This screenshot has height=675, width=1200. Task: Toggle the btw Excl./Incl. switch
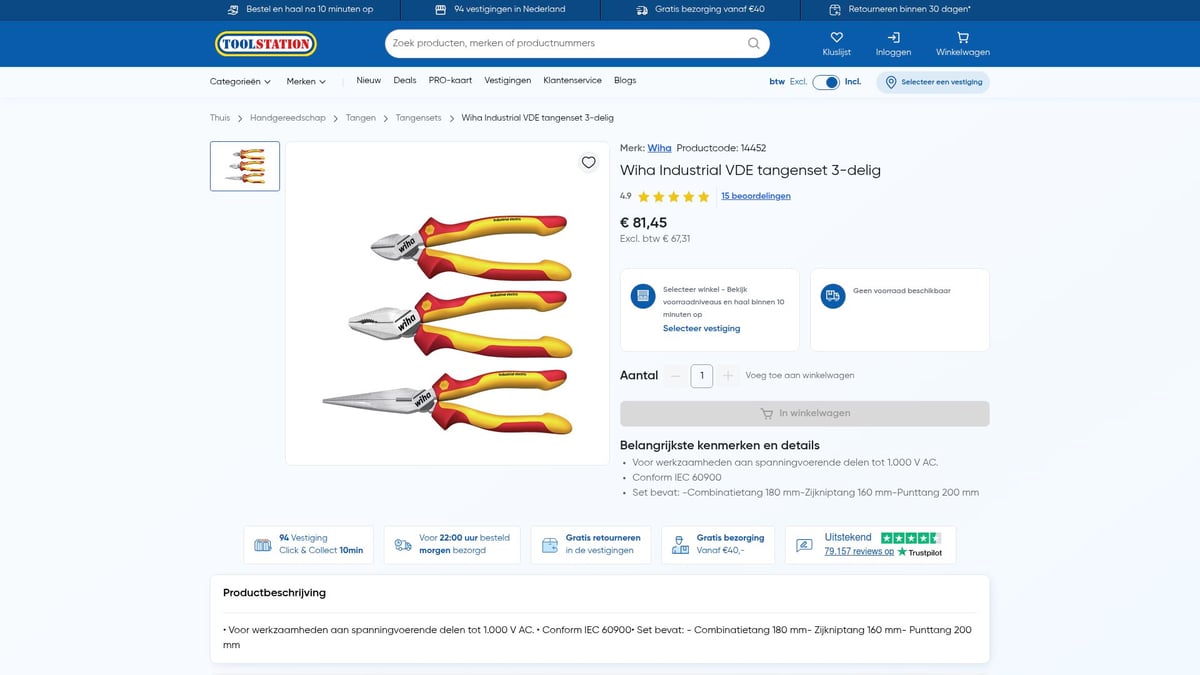[825, 82]
